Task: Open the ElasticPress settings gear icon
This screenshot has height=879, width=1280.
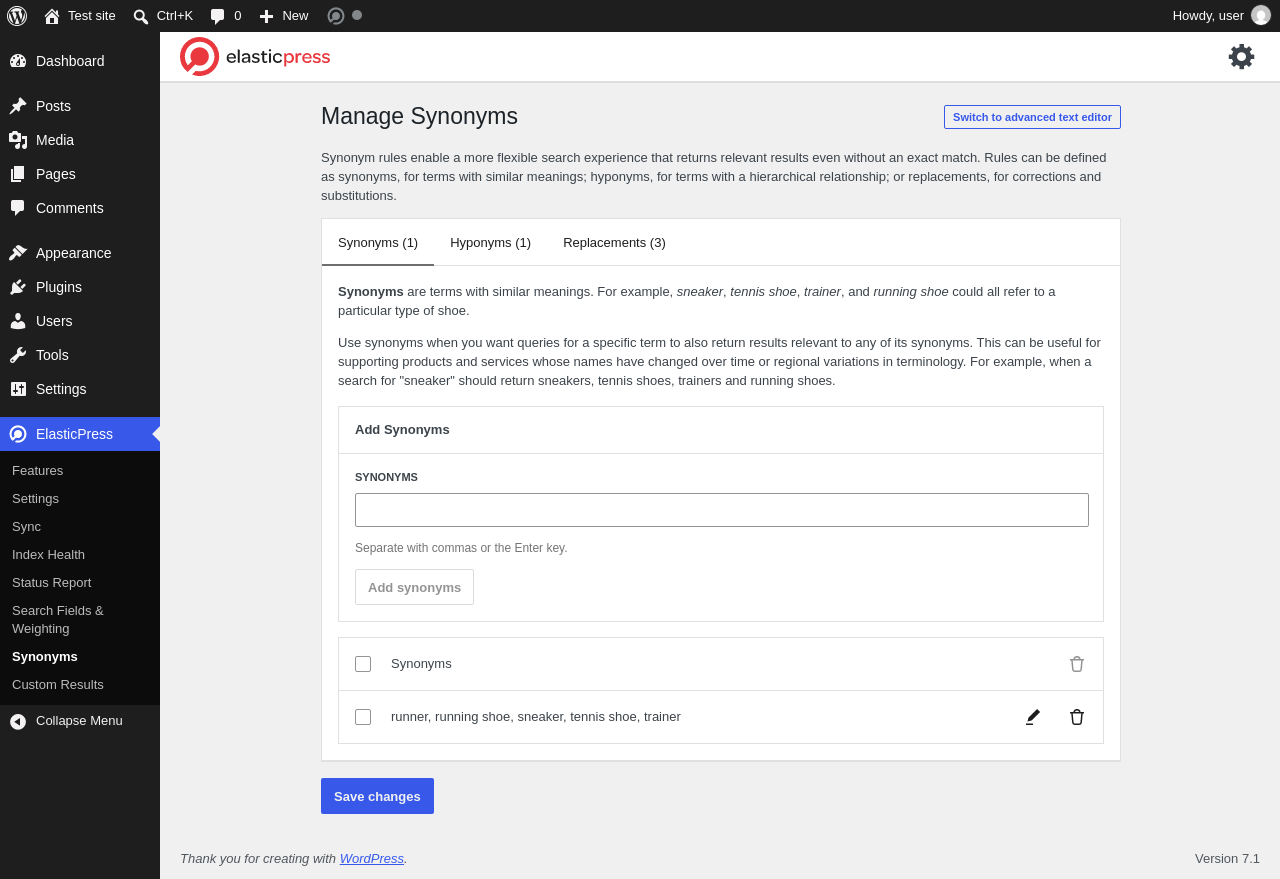Action: click(x=1241, y=57)
